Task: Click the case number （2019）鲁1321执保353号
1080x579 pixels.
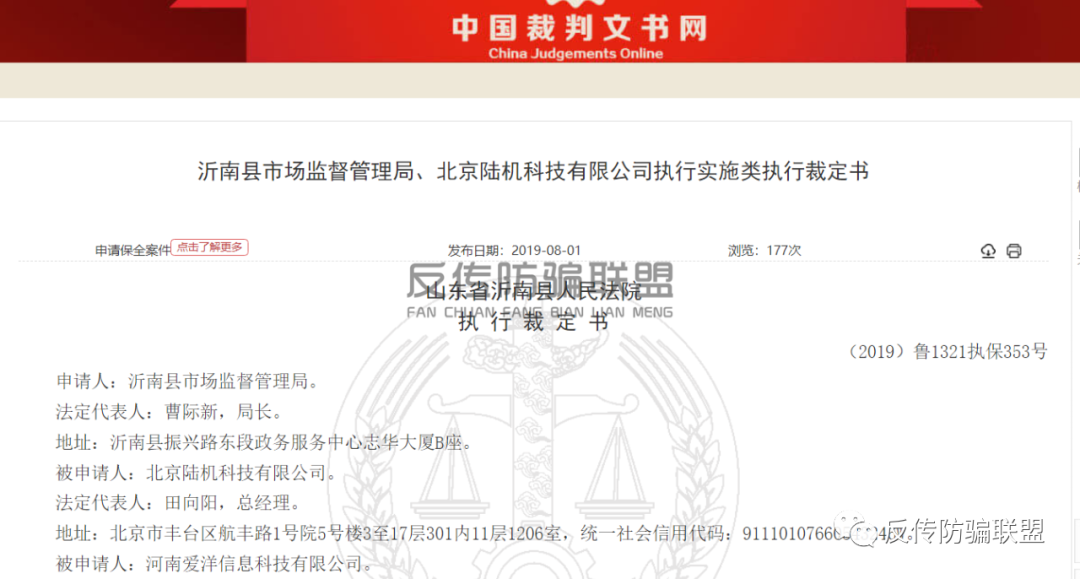Action: (x=945, y=352)
